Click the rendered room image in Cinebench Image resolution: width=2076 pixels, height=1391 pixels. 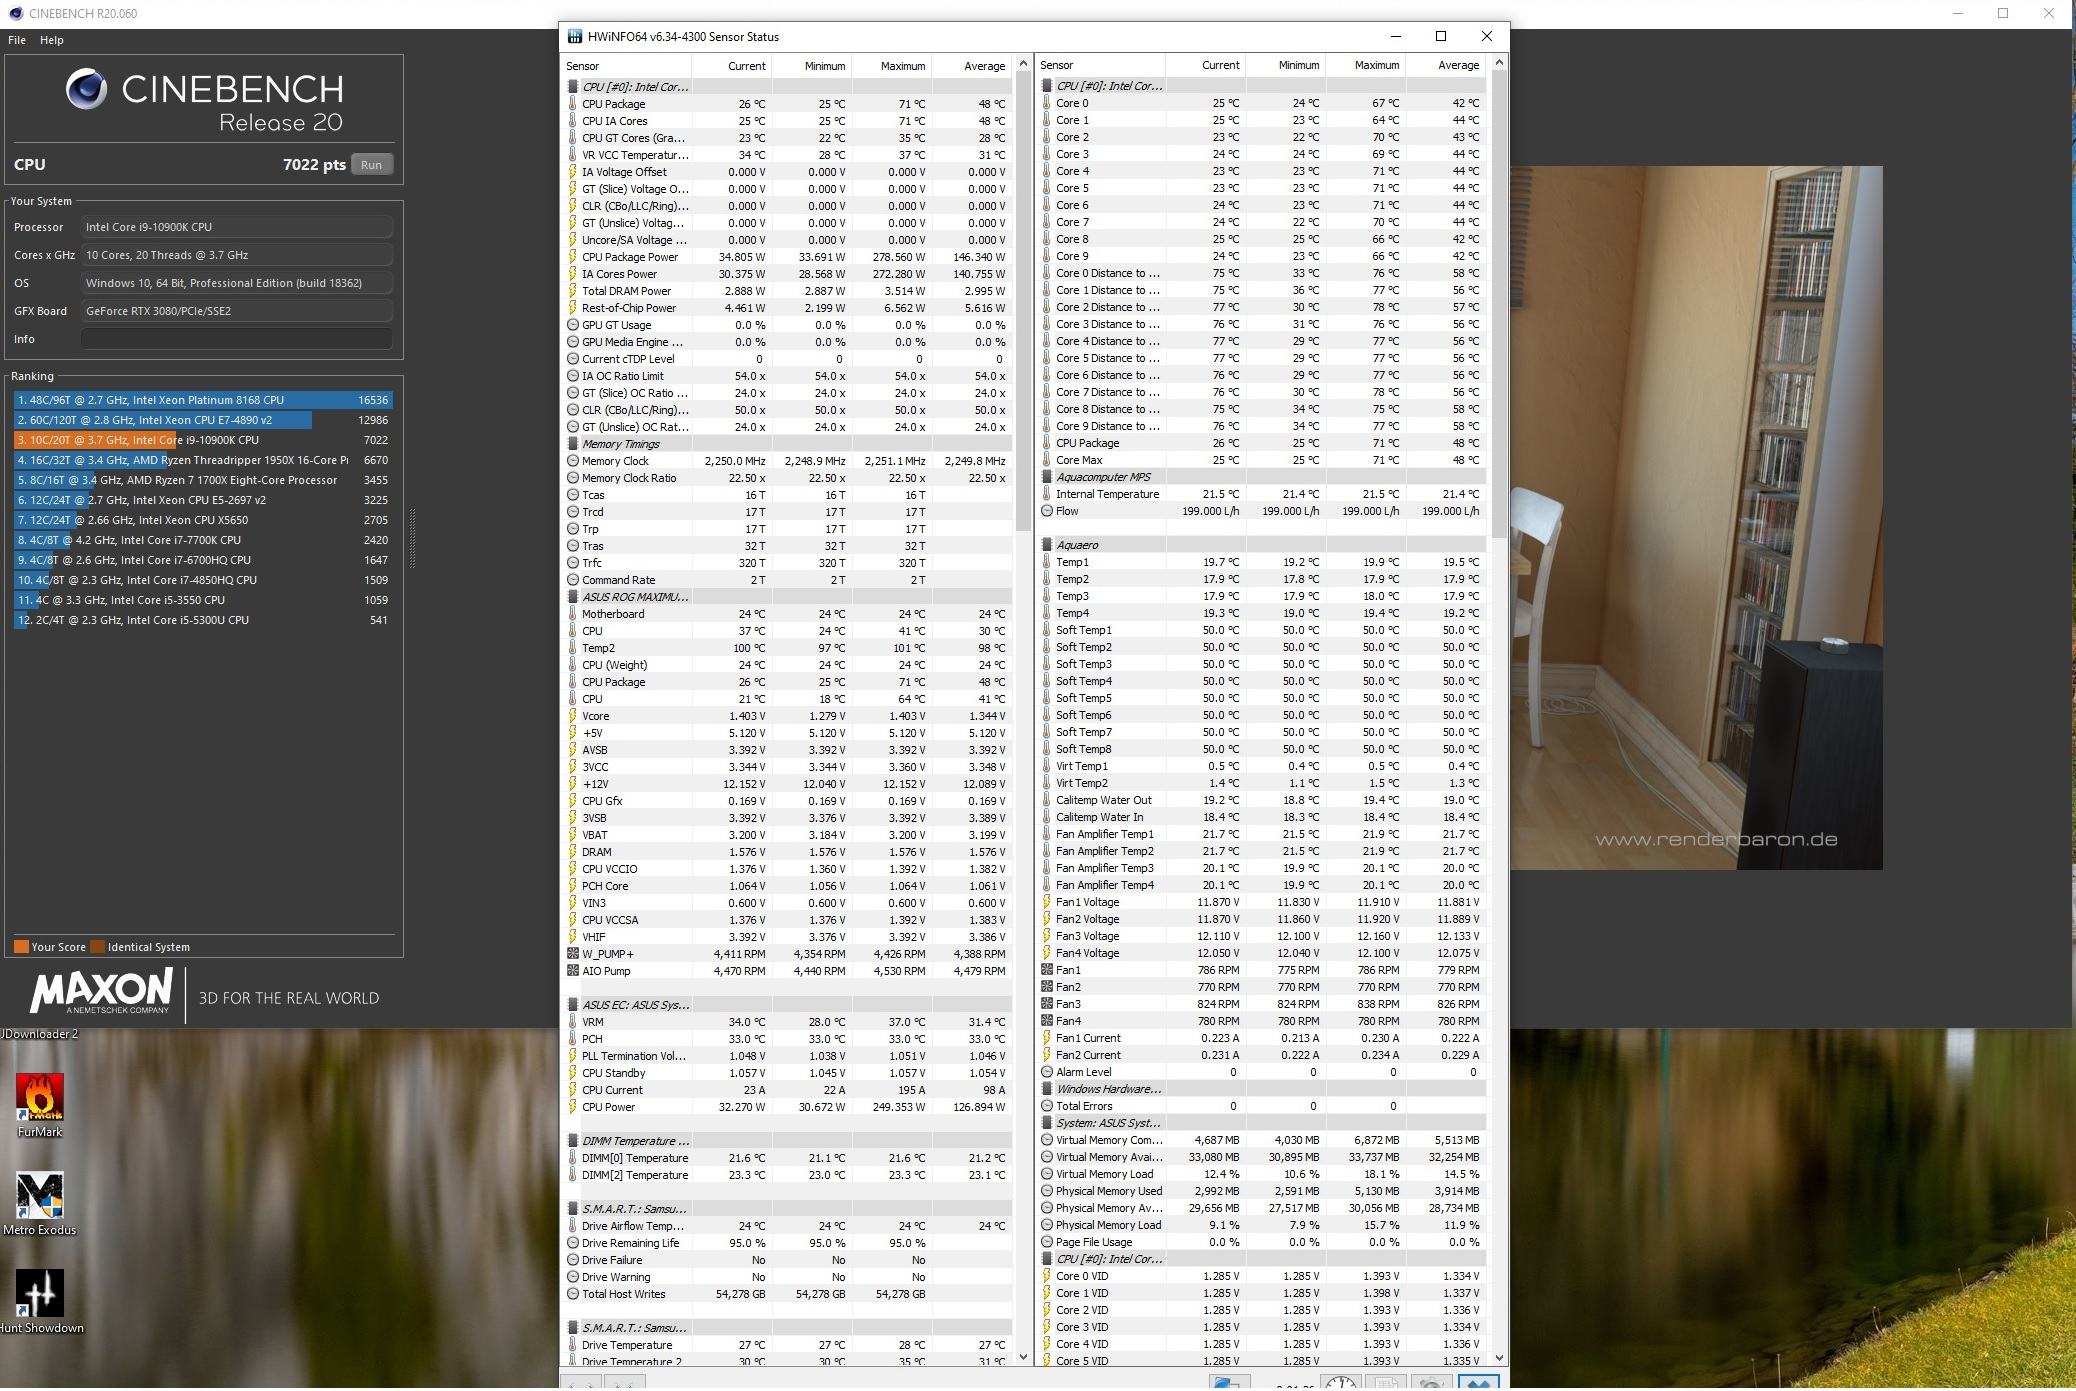pos(1696,518)
